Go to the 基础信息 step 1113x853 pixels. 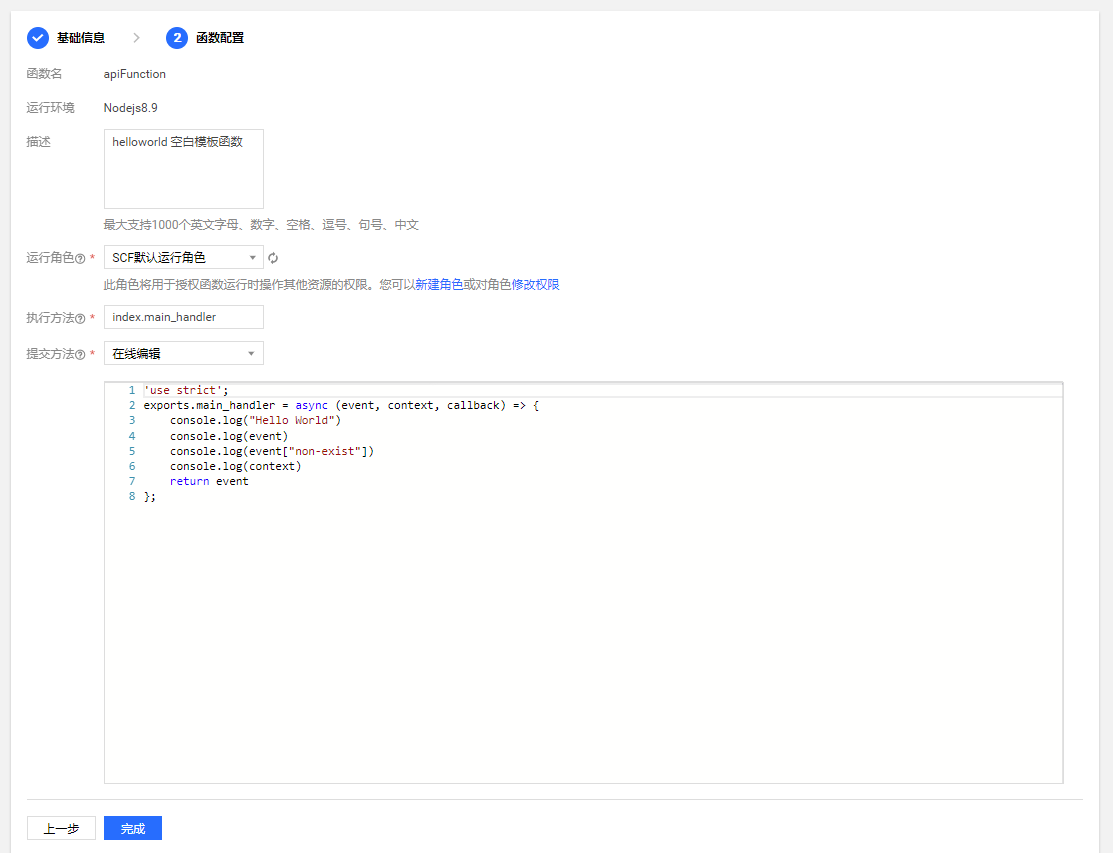81,38
